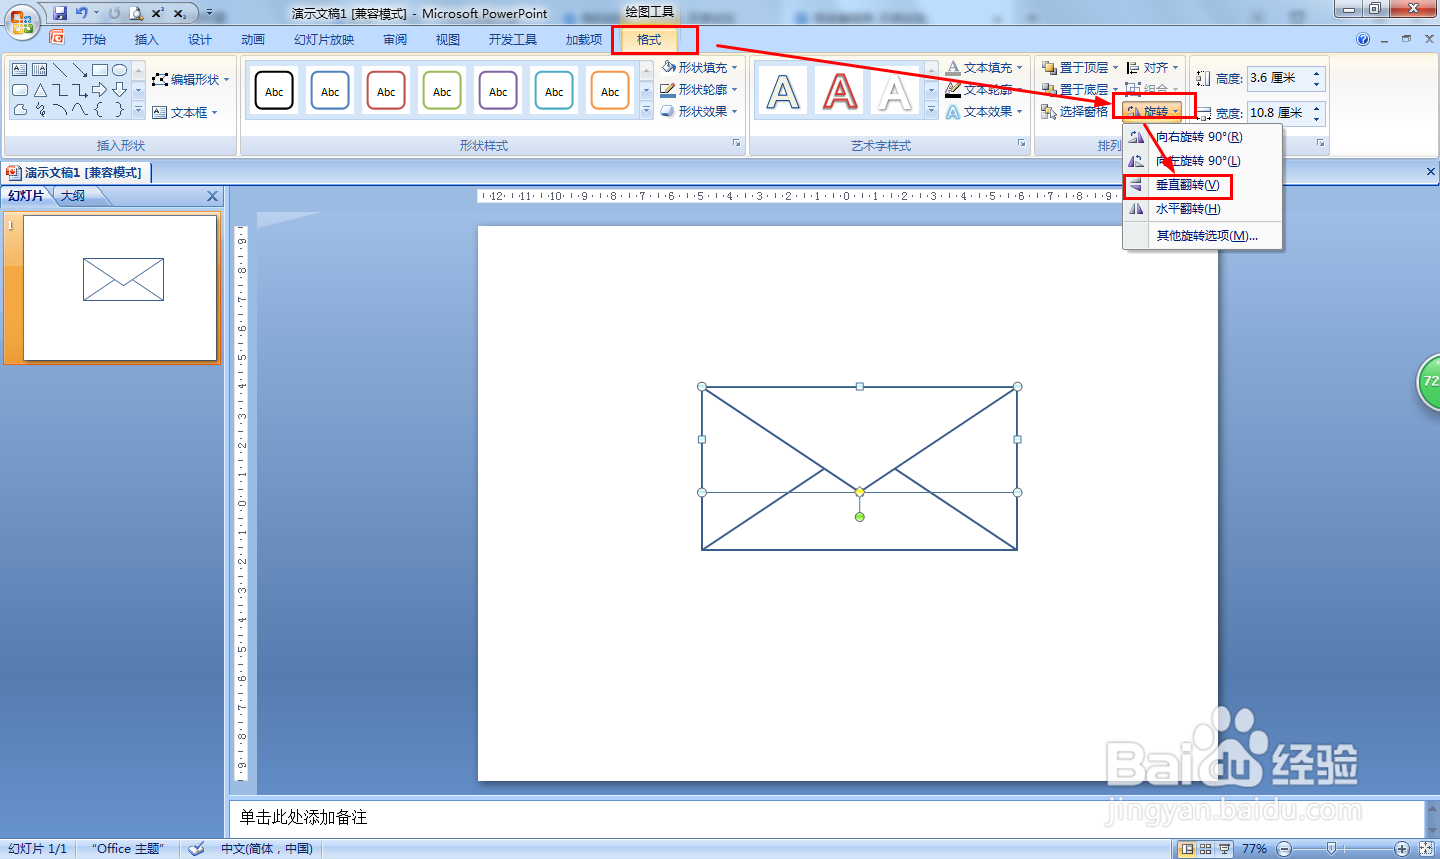
Task: Apply the purple outline Abc shape style
Action: click(x=498, y=91)
